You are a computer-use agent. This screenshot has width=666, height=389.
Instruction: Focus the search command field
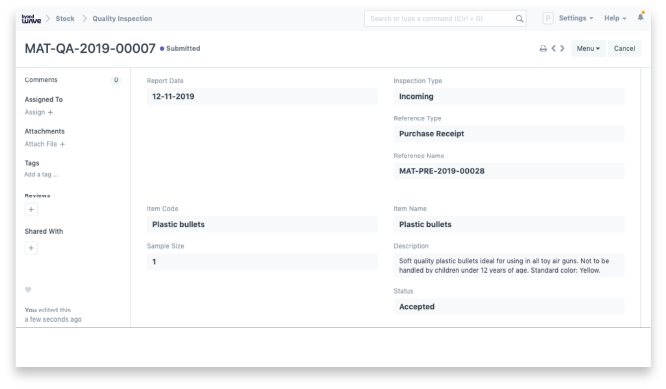440,19
